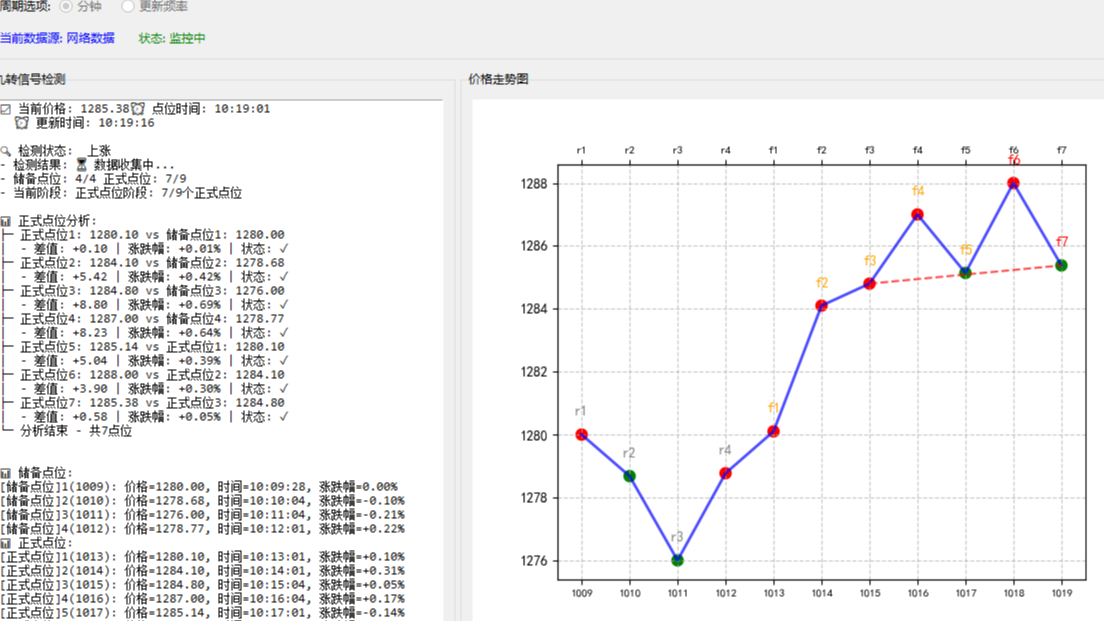Click the f2 data point near 1284
This screenshot has width=1104, height=621.
tap(822, 306)
